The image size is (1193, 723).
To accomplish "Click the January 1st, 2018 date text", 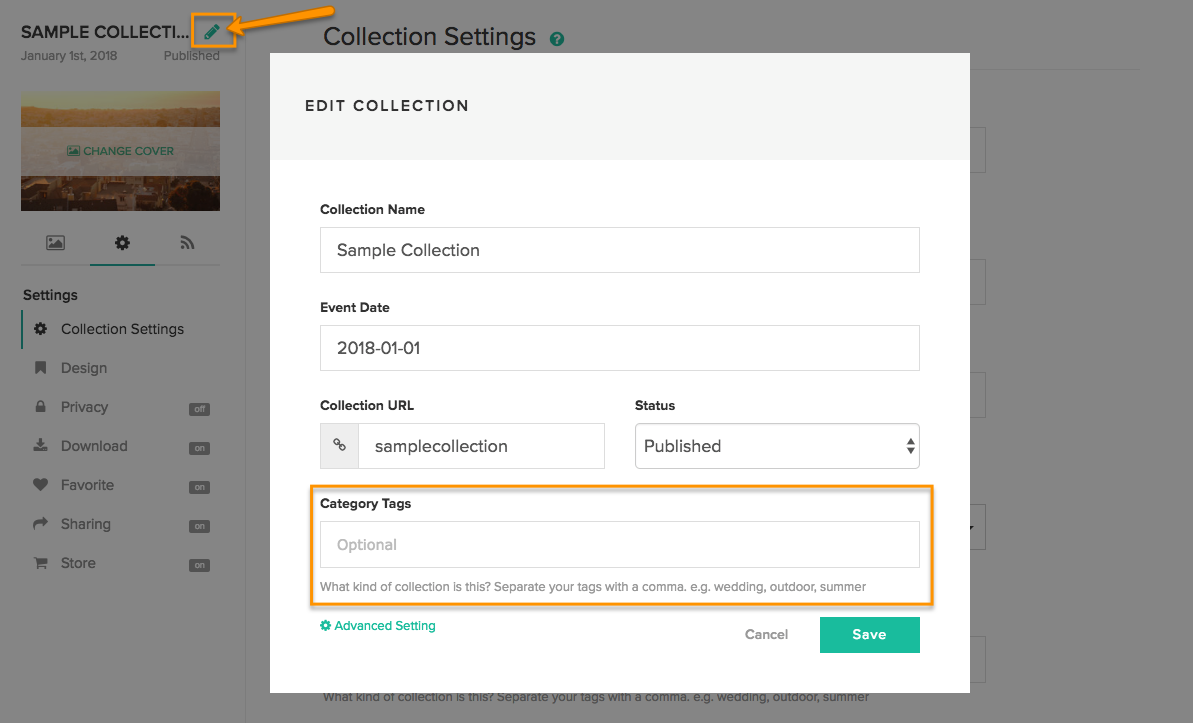I will [x=69, y=56].
